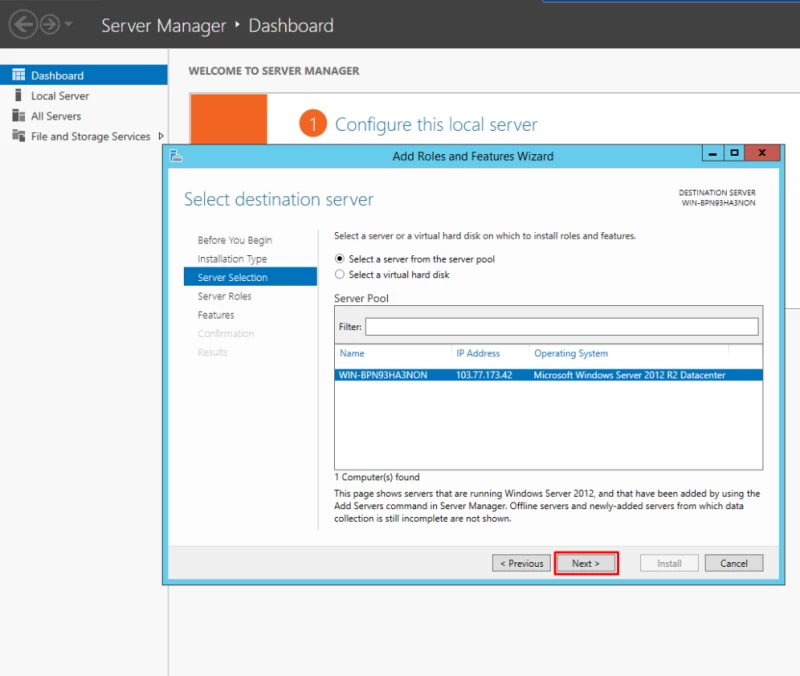Click Configure this local server link

pos(436,124)
